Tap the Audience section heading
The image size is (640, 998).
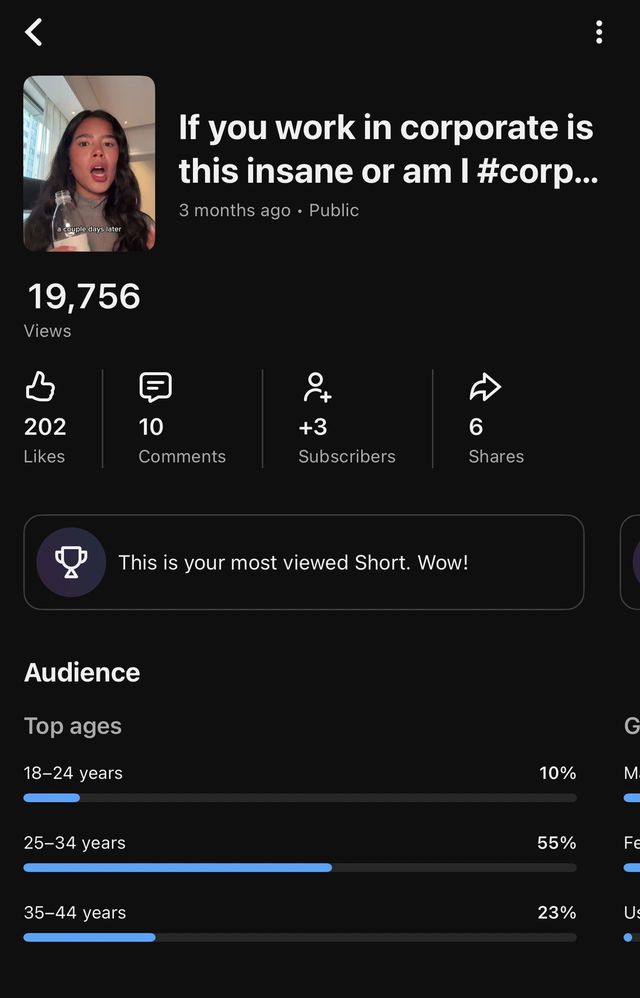[82, 672]
